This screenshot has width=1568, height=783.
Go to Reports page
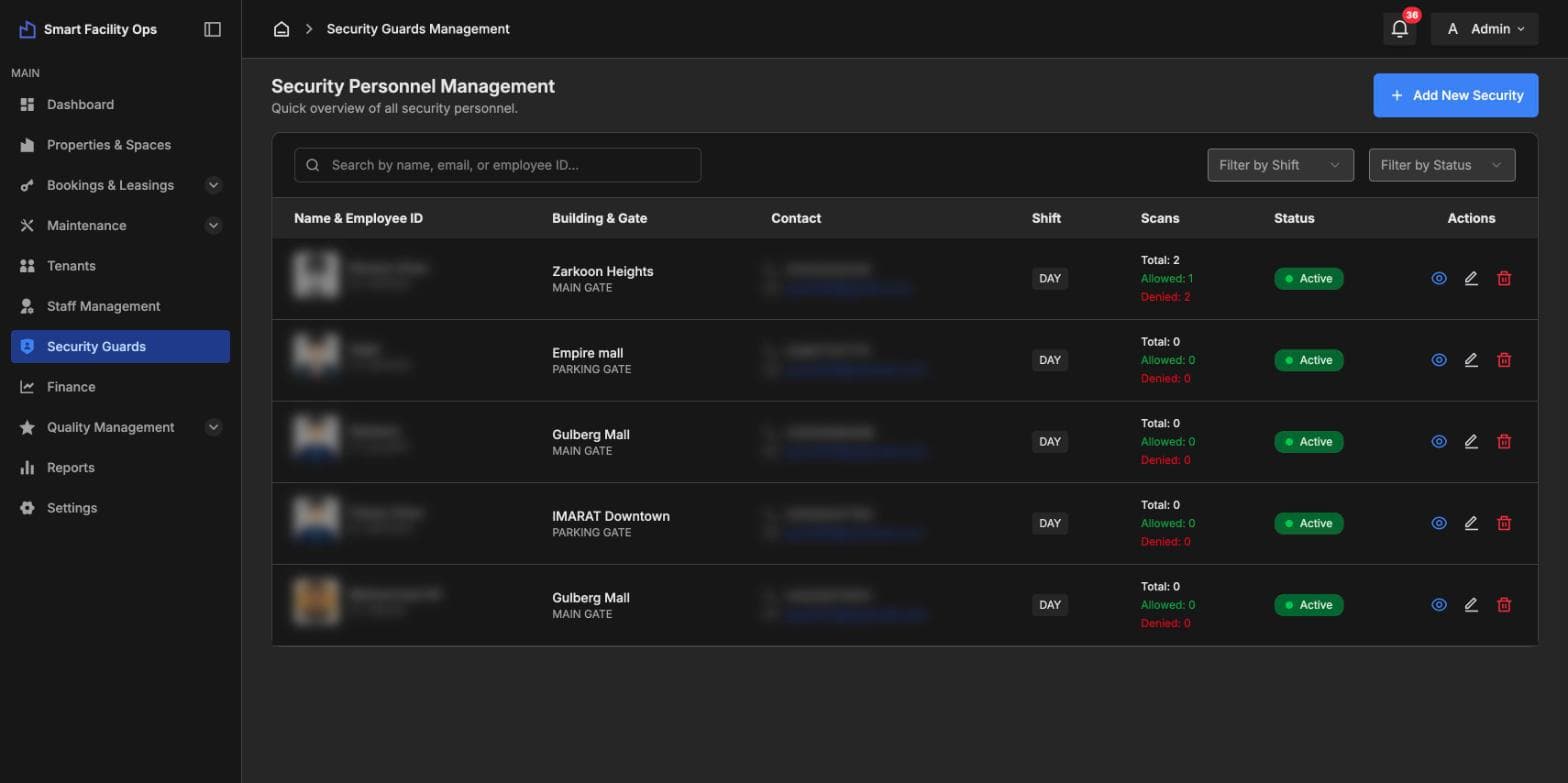(120, 467)
